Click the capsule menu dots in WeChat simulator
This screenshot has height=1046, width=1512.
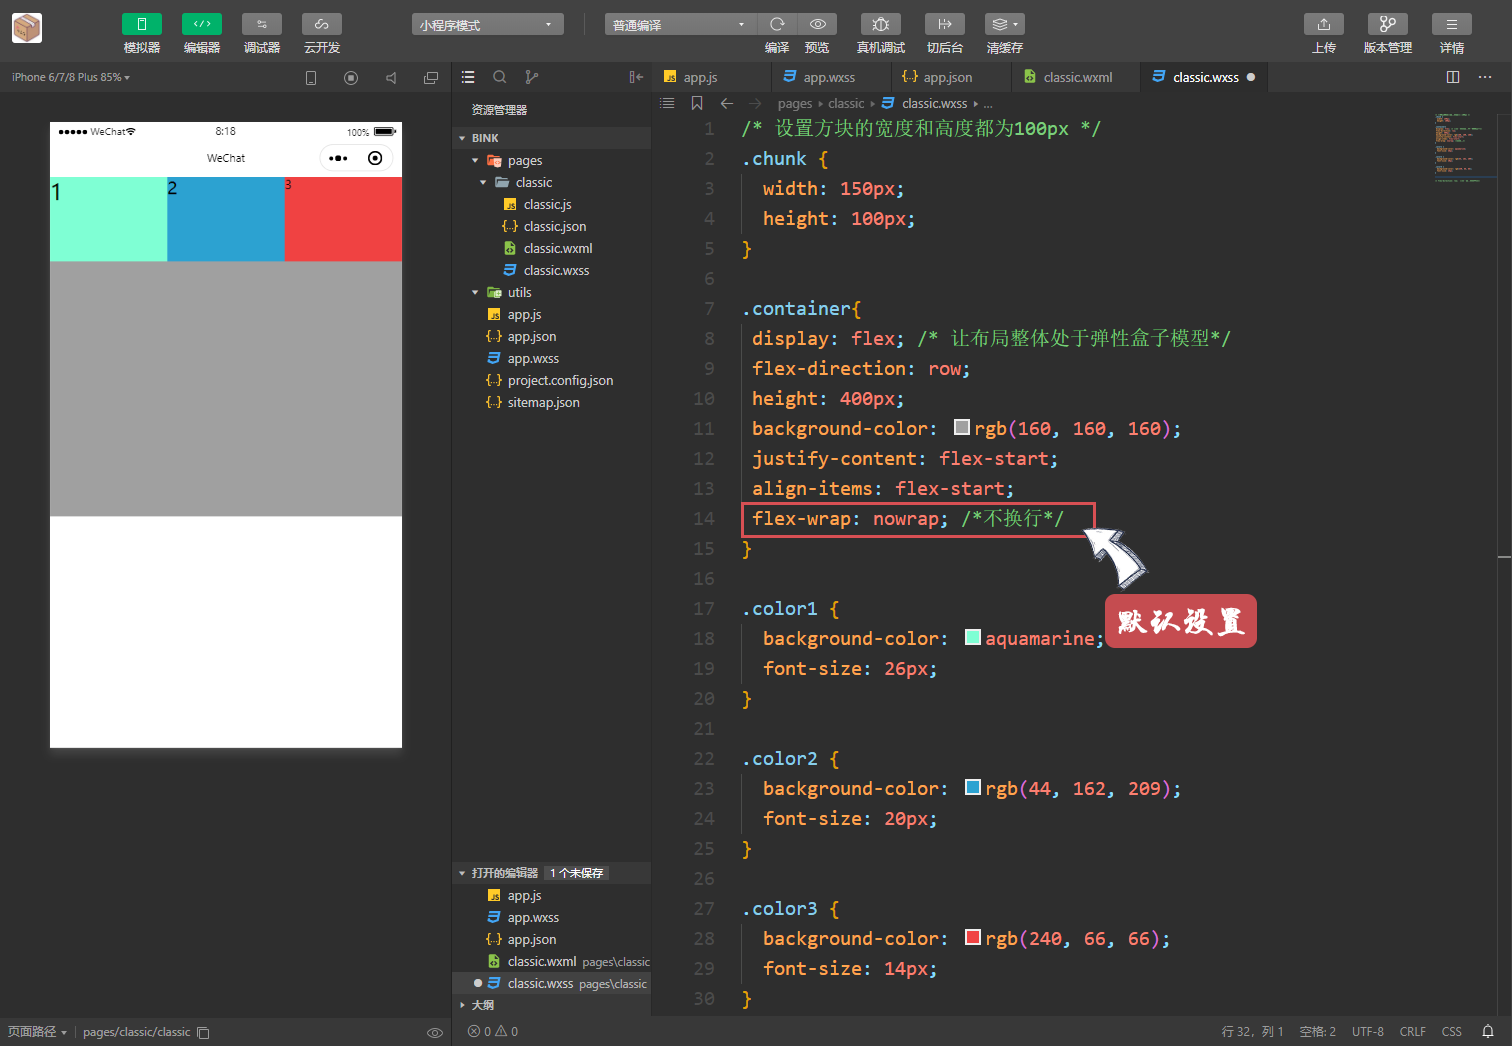339,158
